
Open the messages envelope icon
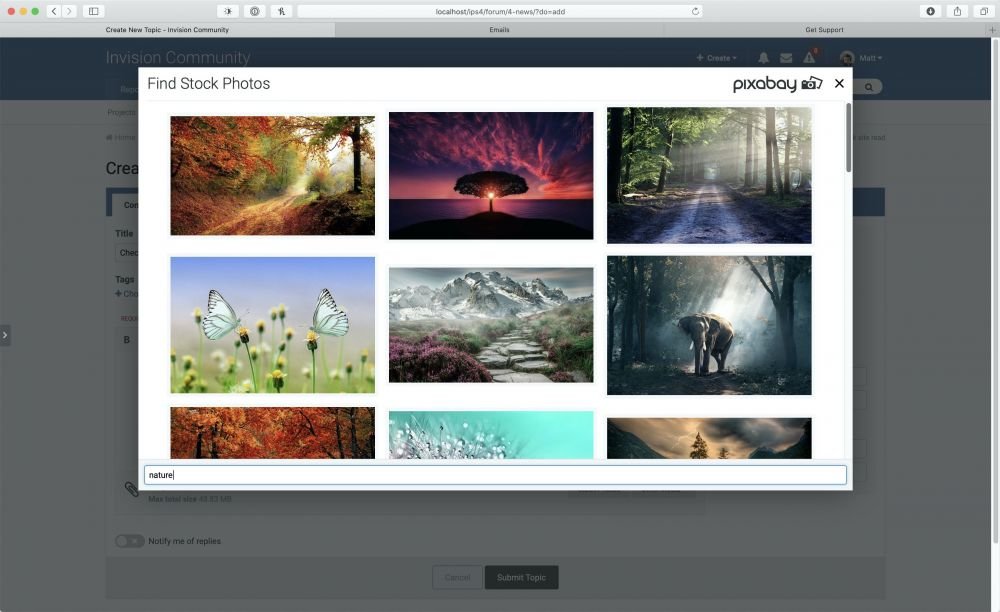pyautogui.click(x=786, y=59)
